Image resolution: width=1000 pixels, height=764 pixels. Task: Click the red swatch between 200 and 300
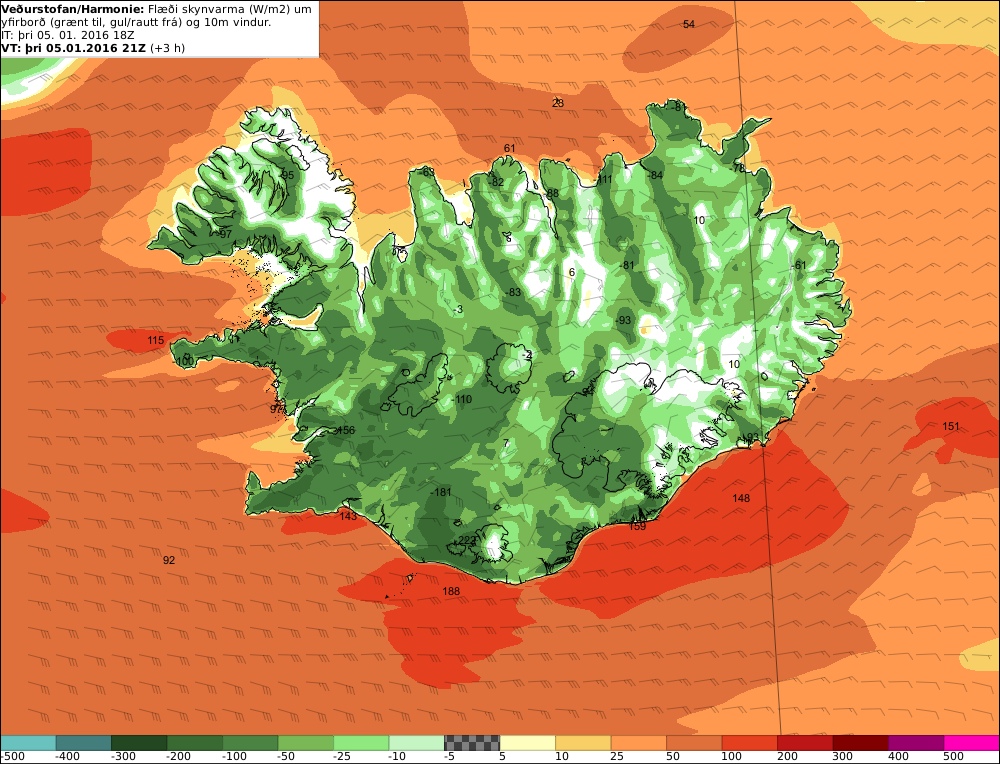pos(805,742)
